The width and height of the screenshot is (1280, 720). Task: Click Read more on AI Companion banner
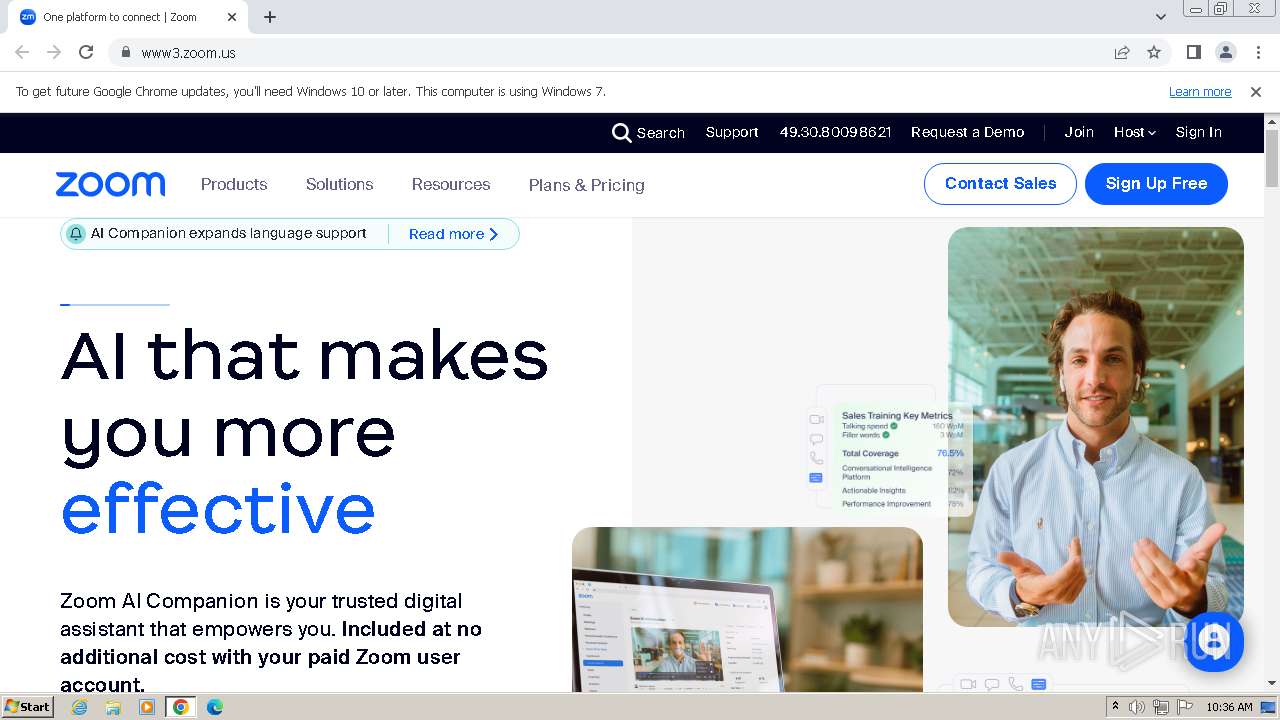pos(453,234)
